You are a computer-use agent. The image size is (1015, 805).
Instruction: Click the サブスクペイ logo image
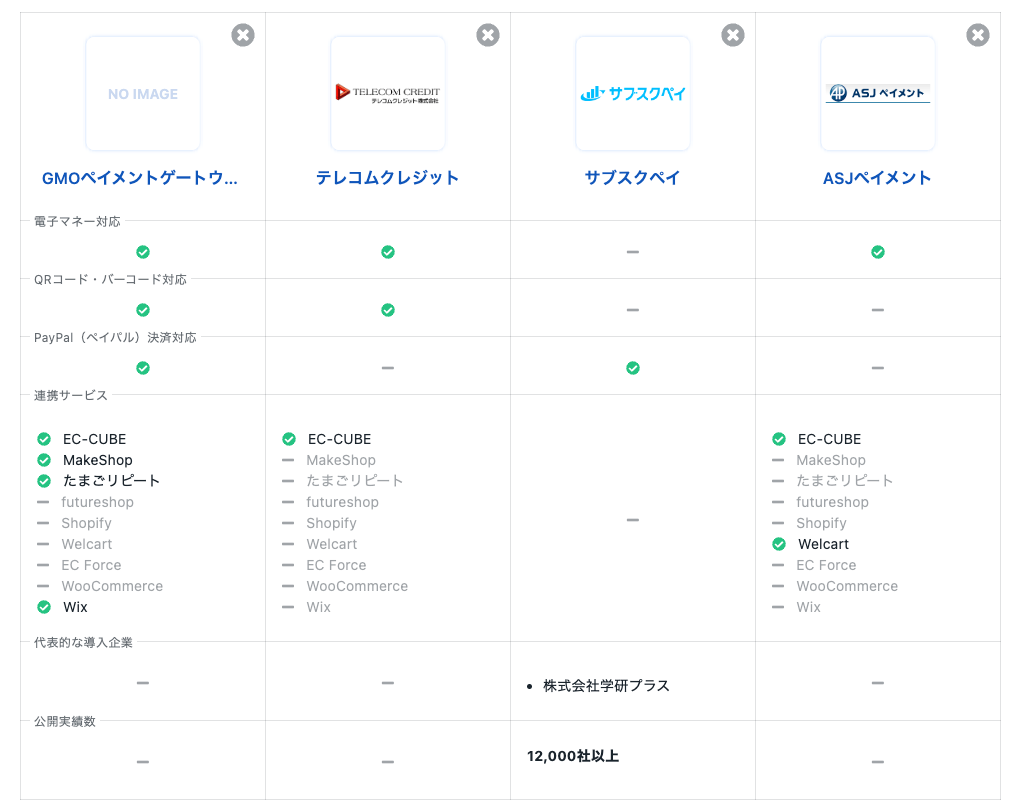coord(633,94)
